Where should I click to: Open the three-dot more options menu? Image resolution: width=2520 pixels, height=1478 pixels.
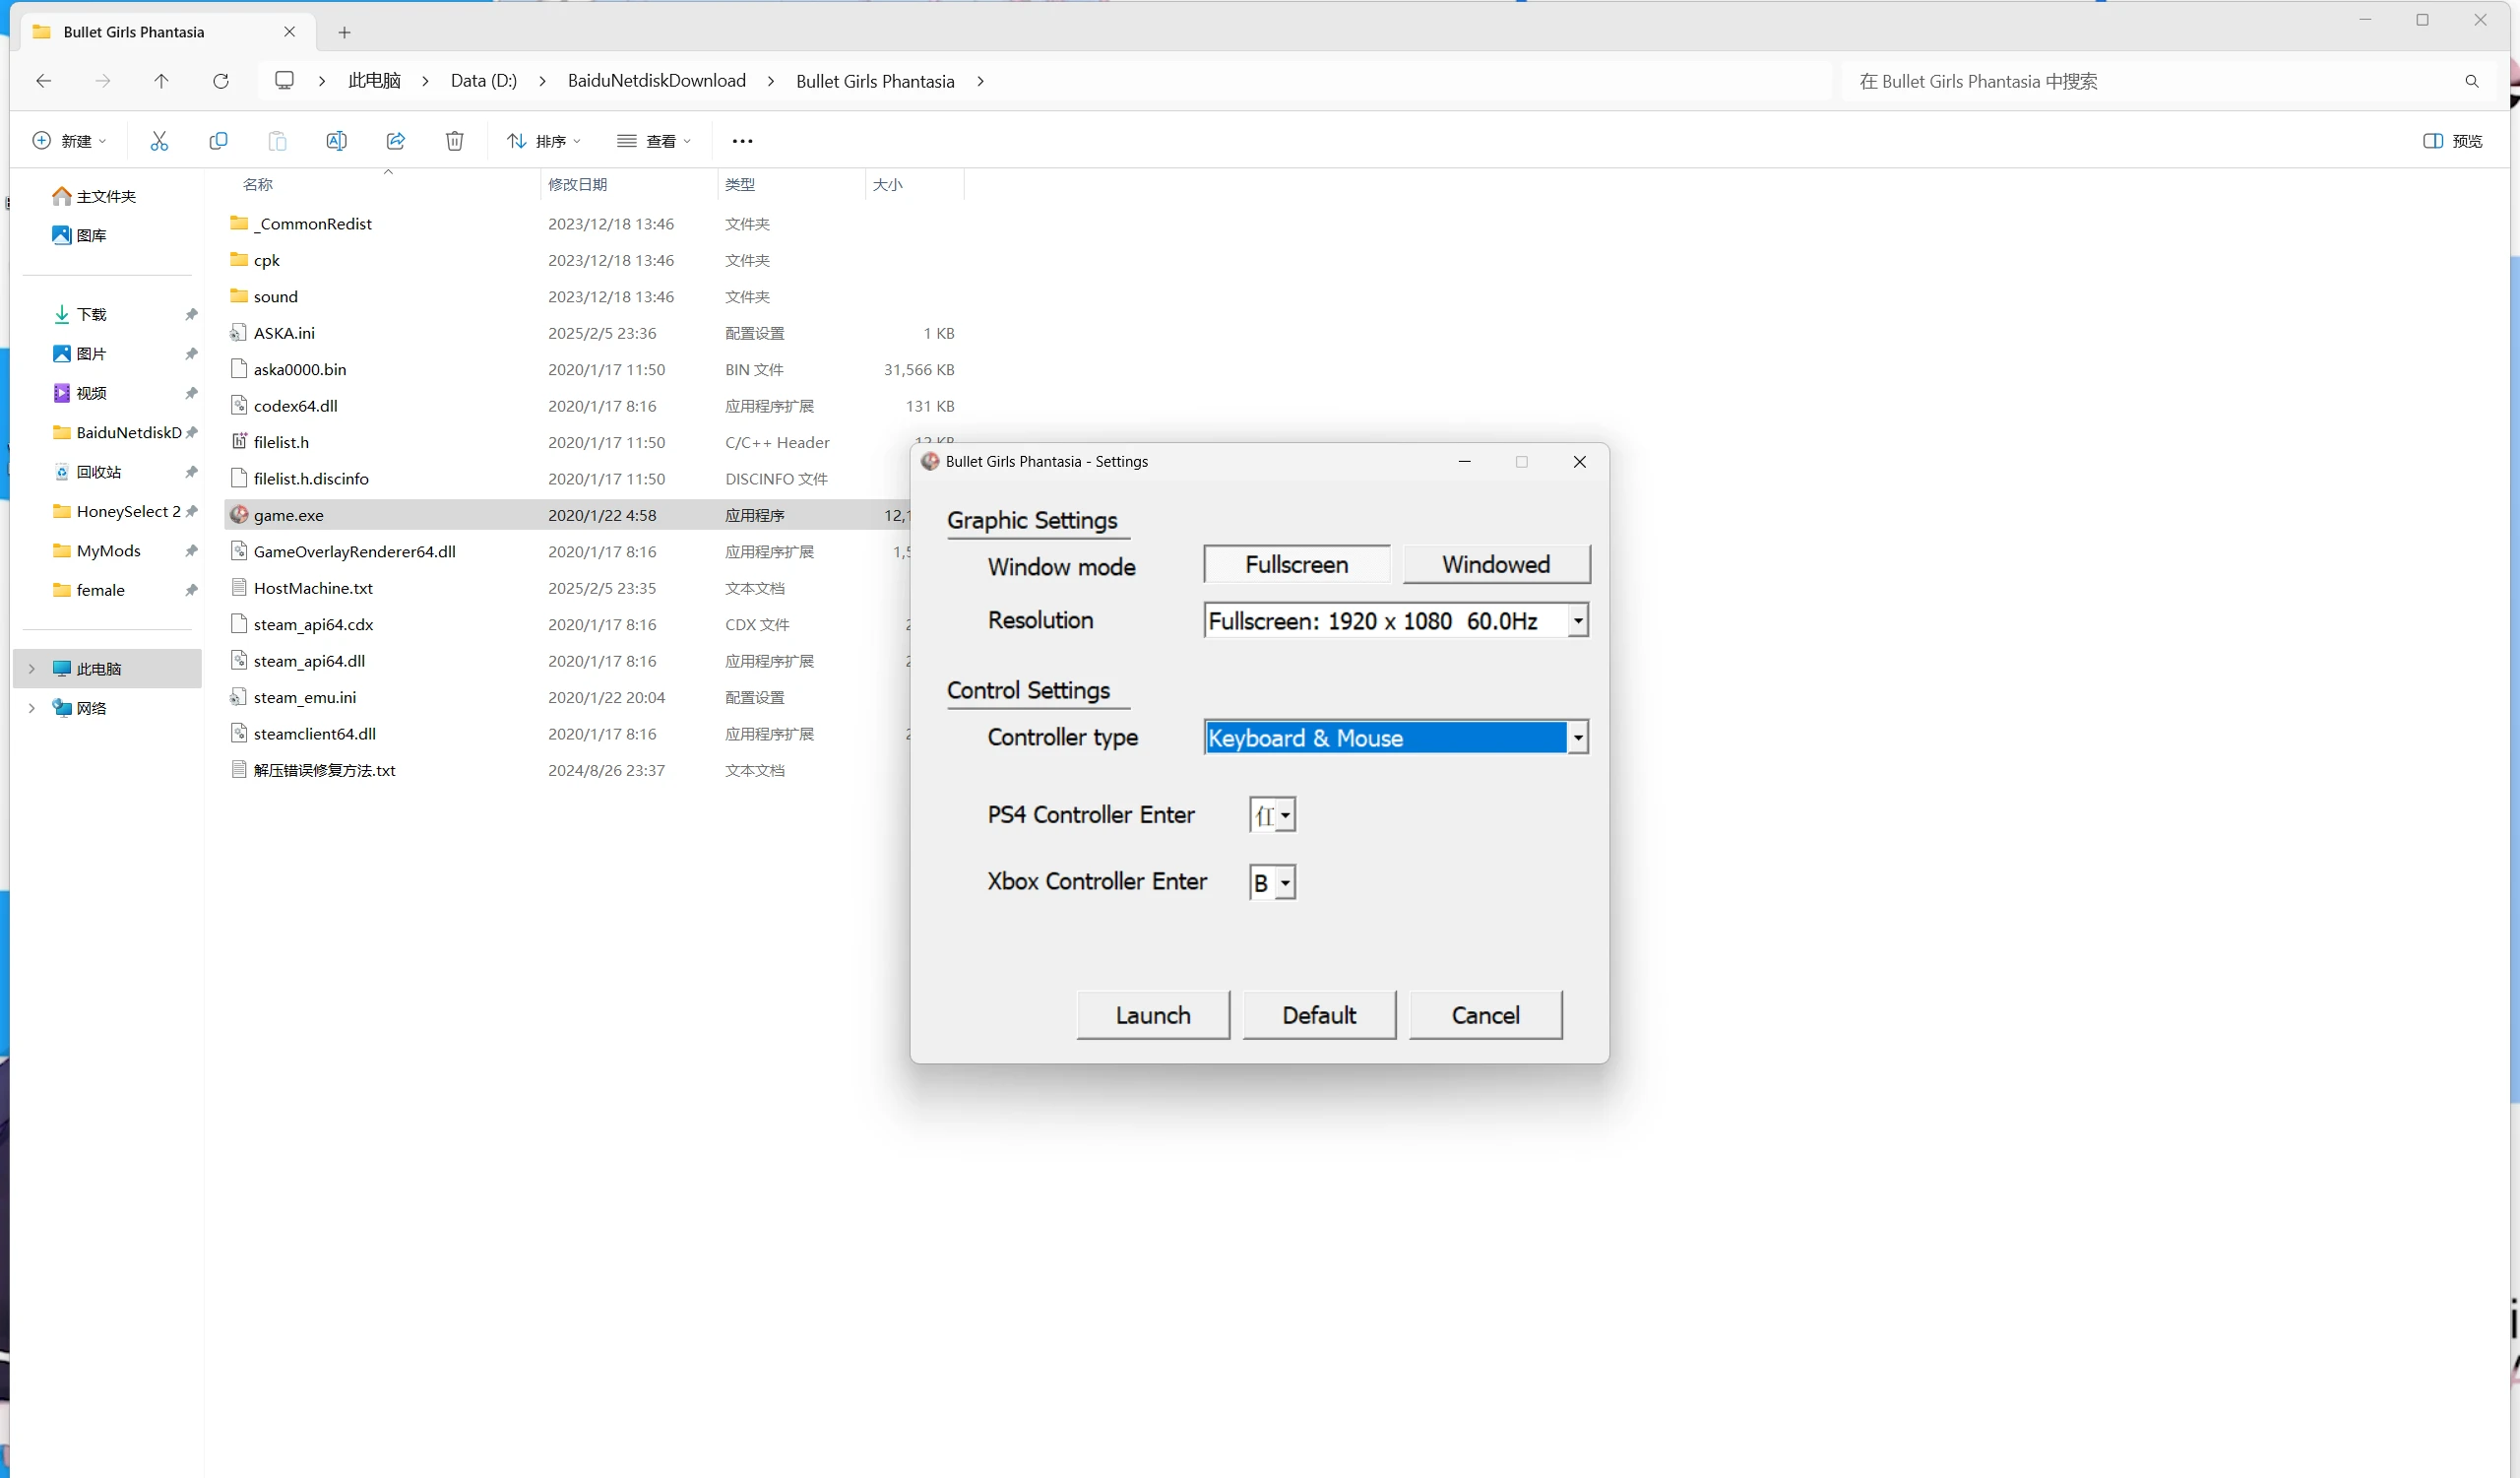742,141
